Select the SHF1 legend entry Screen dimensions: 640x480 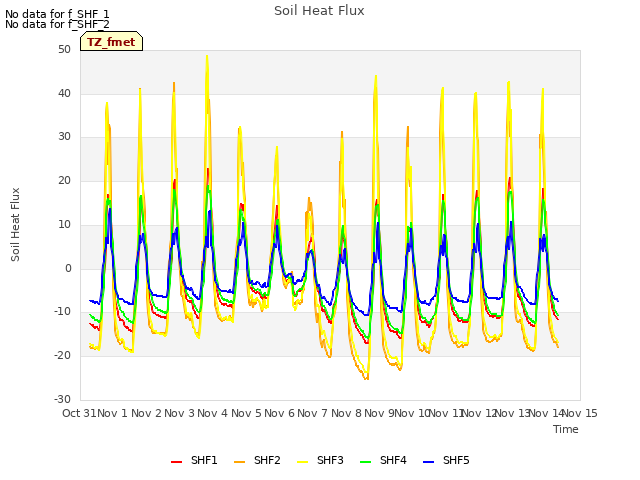tap(194, 460)
